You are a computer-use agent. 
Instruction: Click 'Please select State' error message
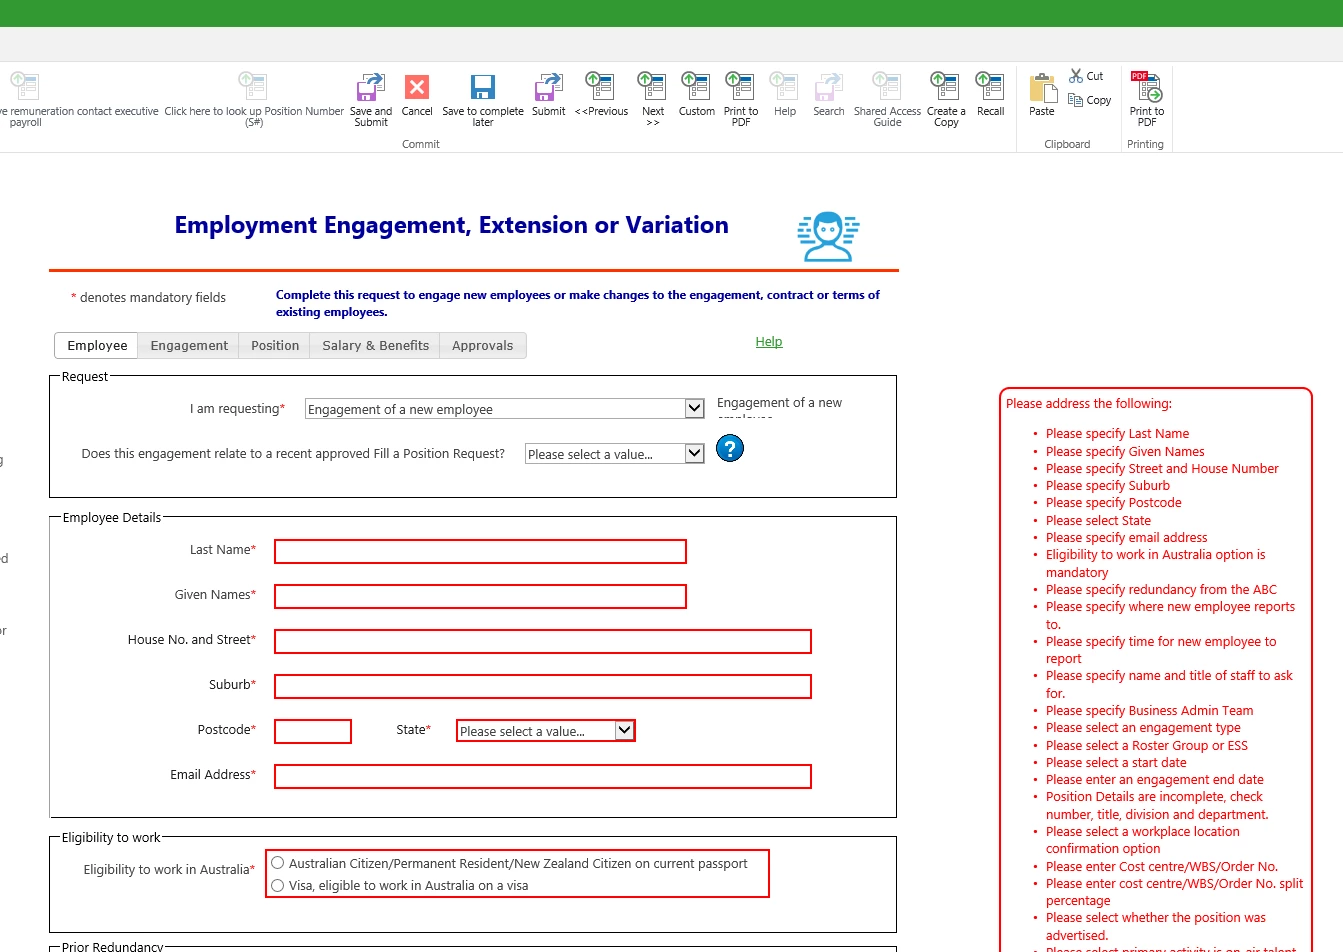1098,520
